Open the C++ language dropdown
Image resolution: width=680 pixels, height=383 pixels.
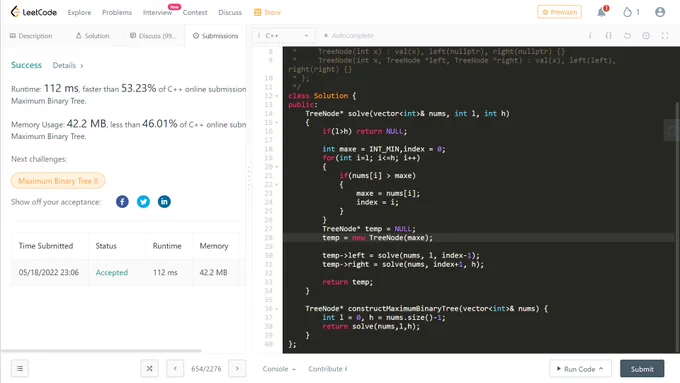(283, 36)
